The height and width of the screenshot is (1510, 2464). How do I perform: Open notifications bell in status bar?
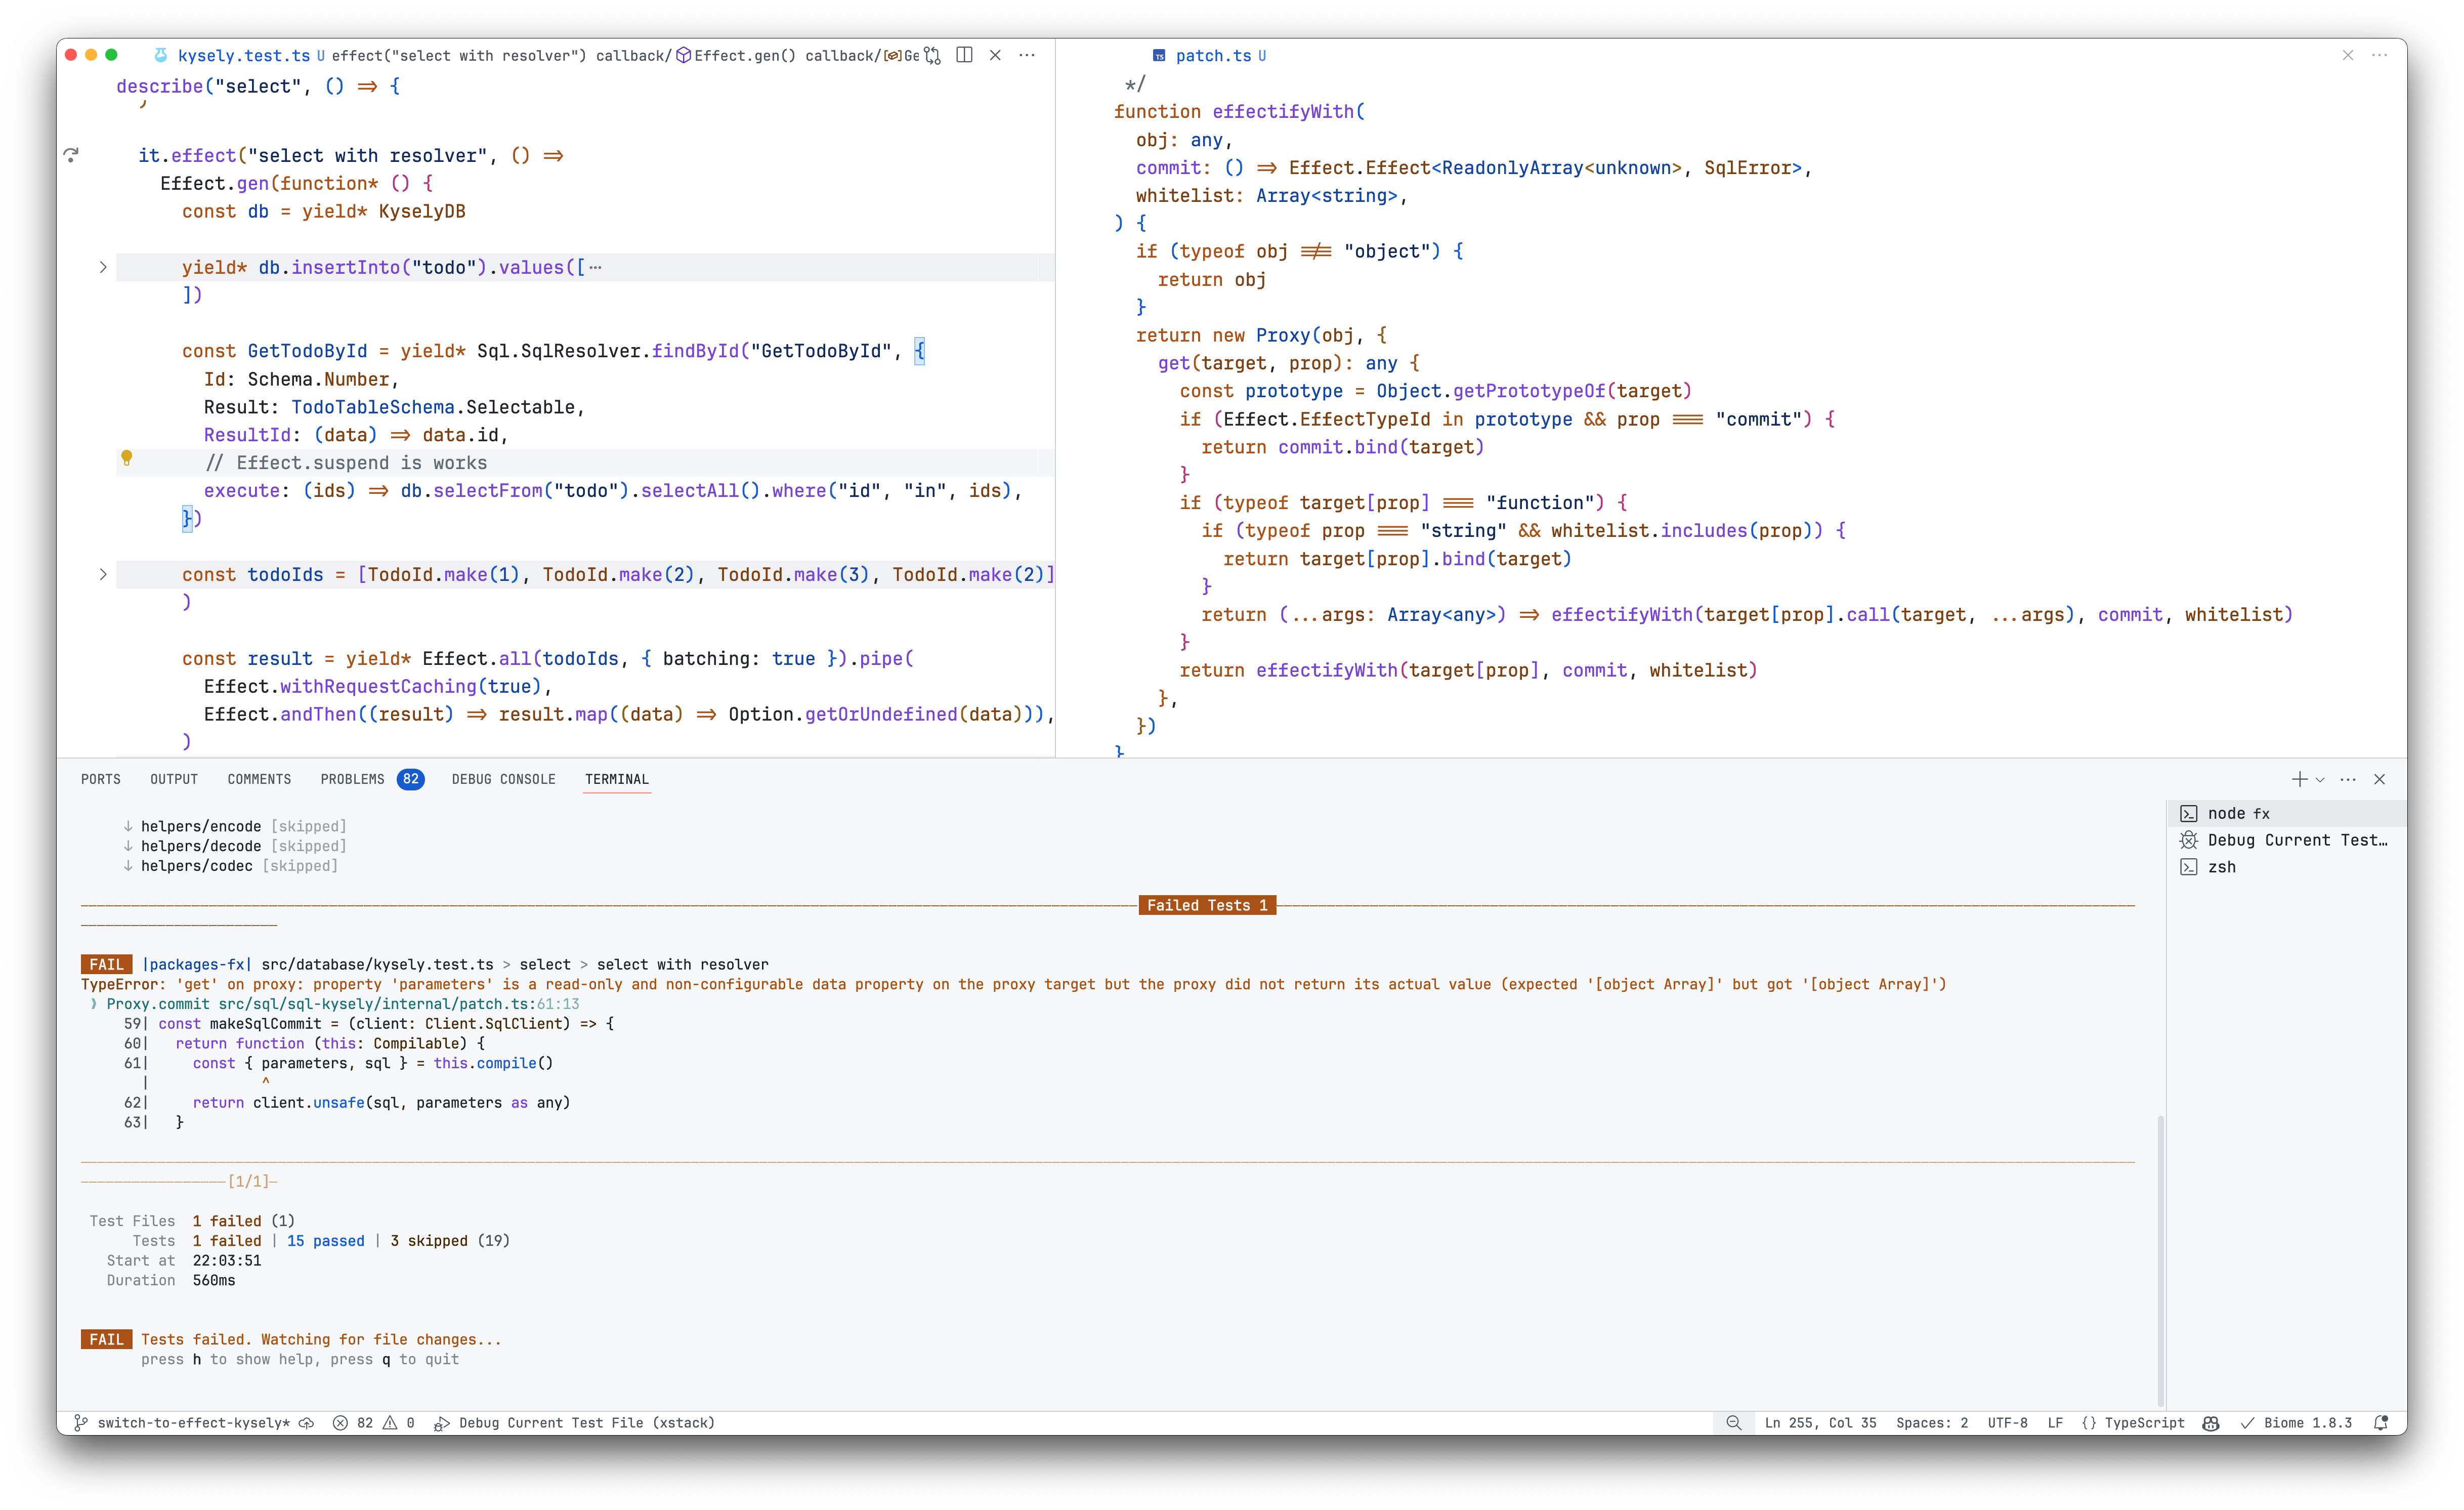[2381, 1423]
